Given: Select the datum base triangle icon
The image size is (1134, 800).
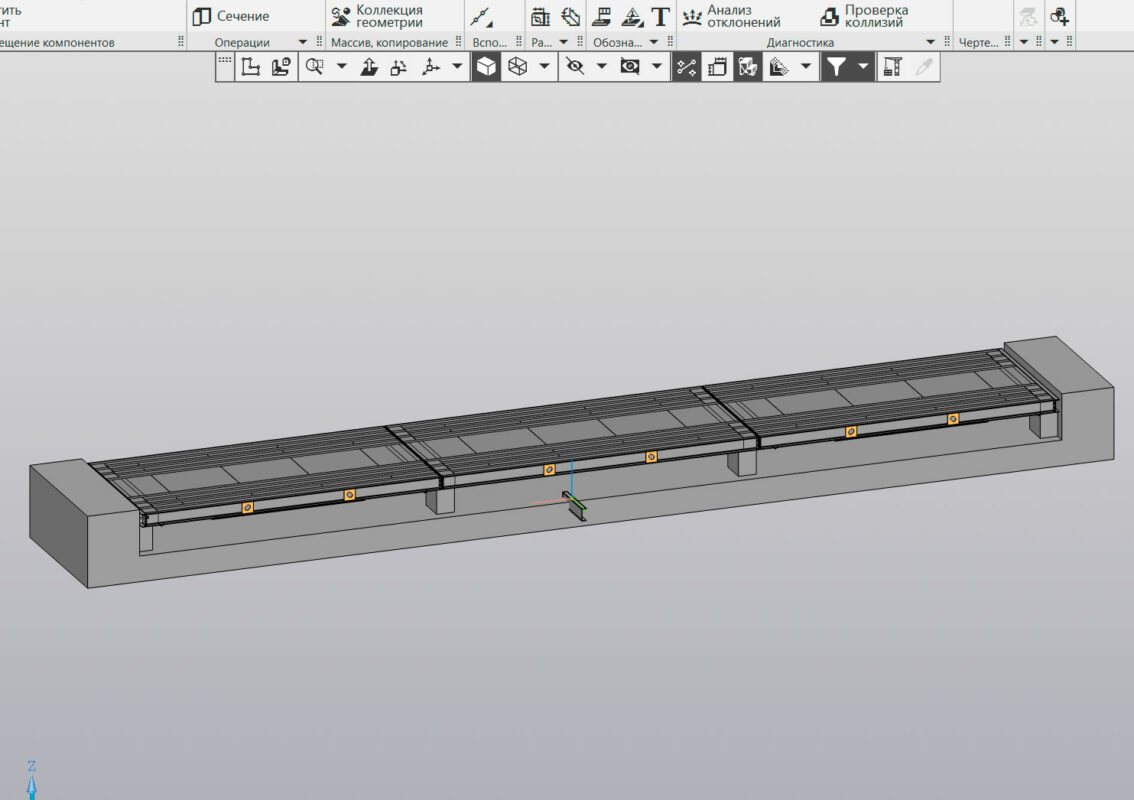Looking at the screenshot, I should [632, 17].
